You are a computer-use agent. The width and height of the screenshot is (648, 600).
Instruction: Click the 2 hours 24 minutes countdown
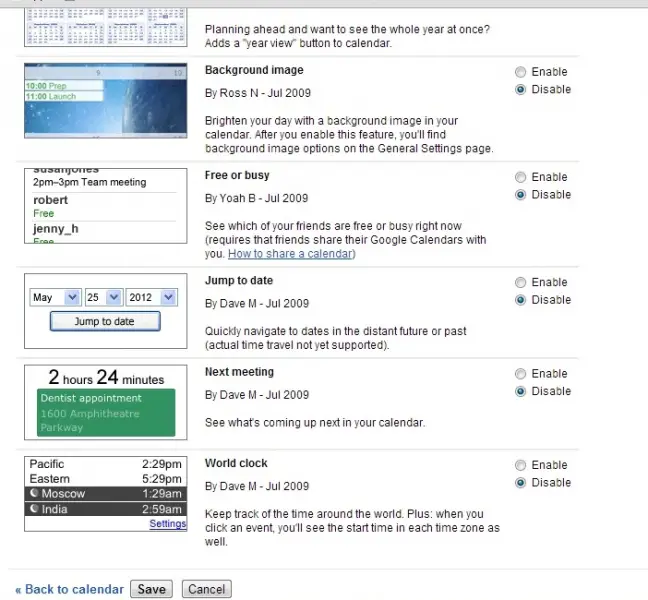[106, 377]
